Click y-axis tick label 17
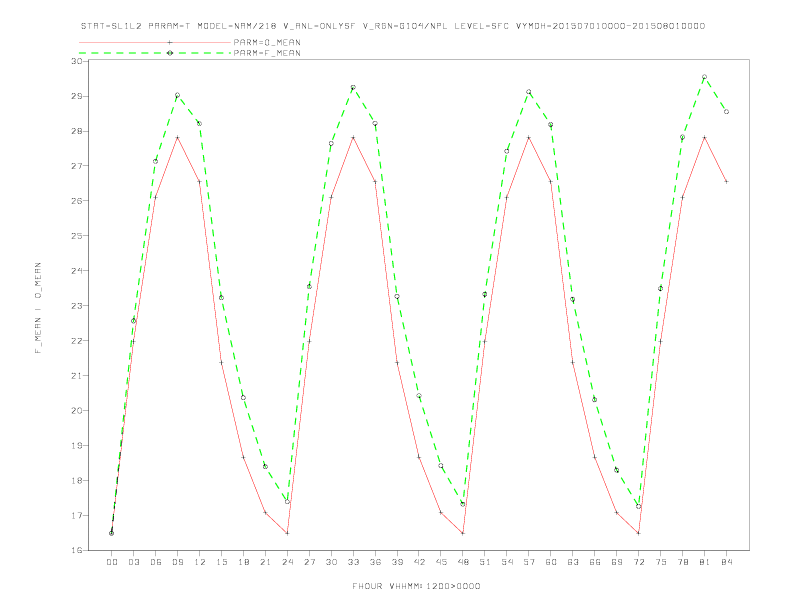This screenshot has height=612, width=792. coord(77,516)
